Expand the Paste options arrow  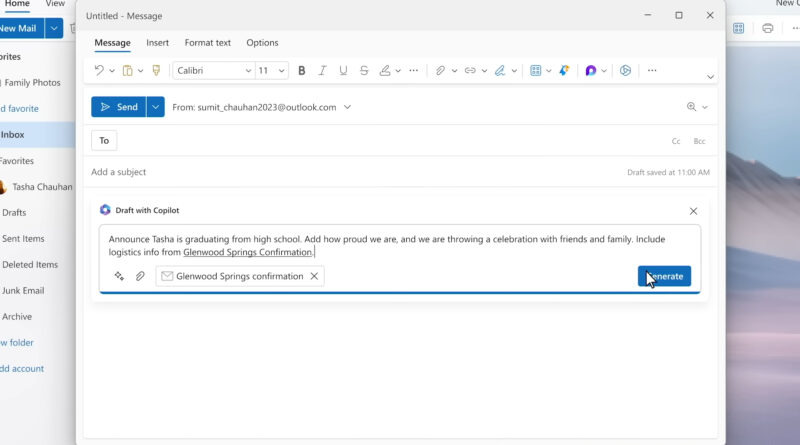pyautogui.click(x=140, y=71)
